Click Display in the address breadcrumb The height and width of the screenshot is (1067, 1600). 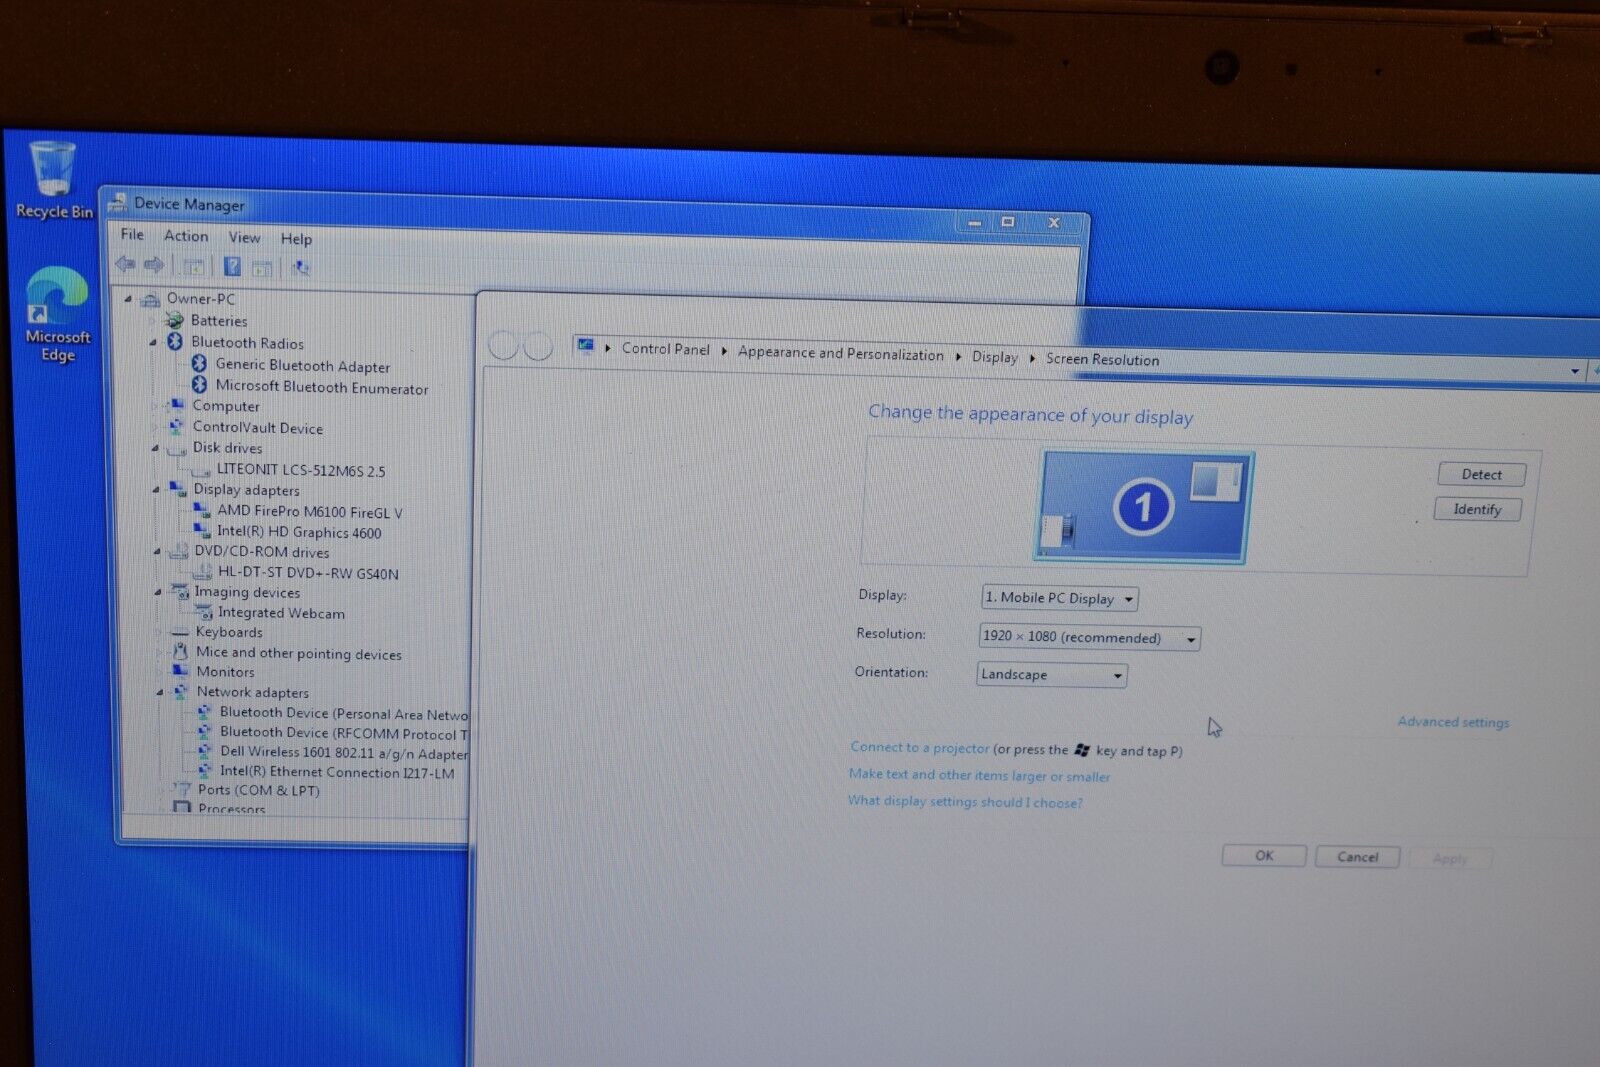pyautogui.click(x=994, y=357)
